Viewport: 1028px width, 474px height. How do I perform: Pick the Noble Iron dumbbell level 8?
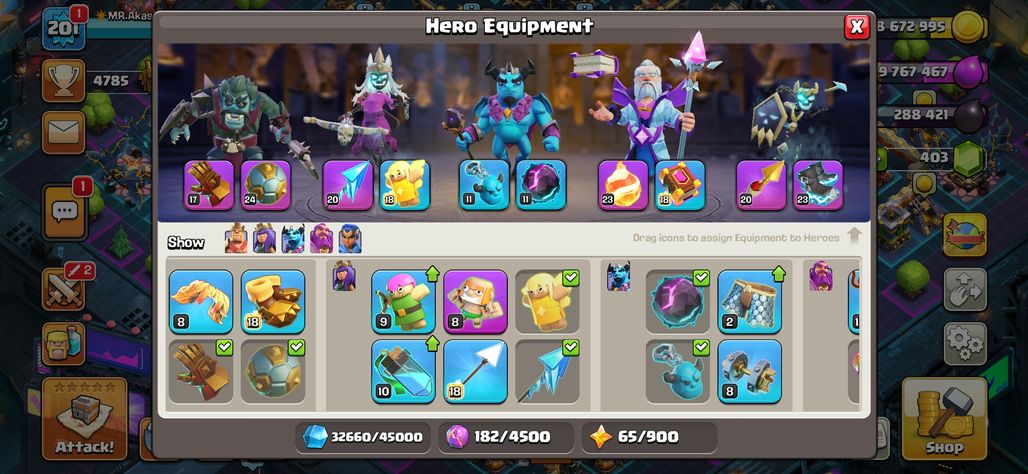tap(749, 370)
